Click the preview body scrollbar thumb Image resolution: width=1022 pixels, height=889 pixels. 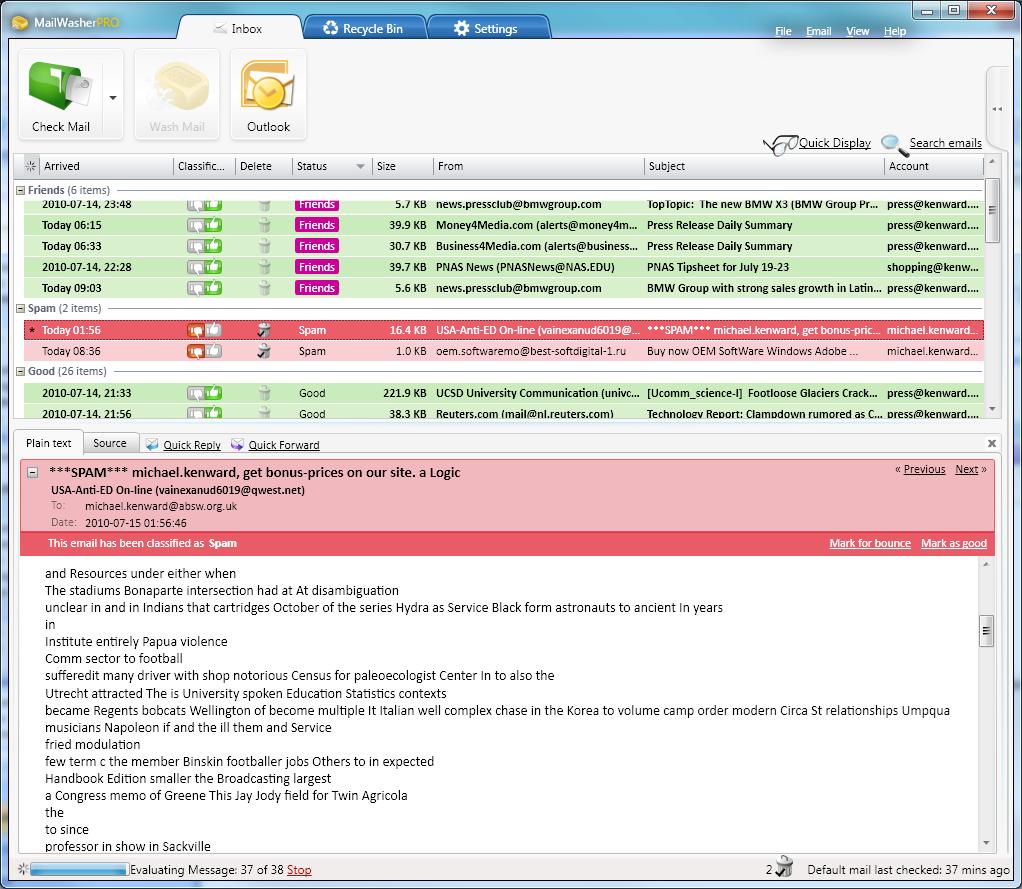click(x=986, y=630)
